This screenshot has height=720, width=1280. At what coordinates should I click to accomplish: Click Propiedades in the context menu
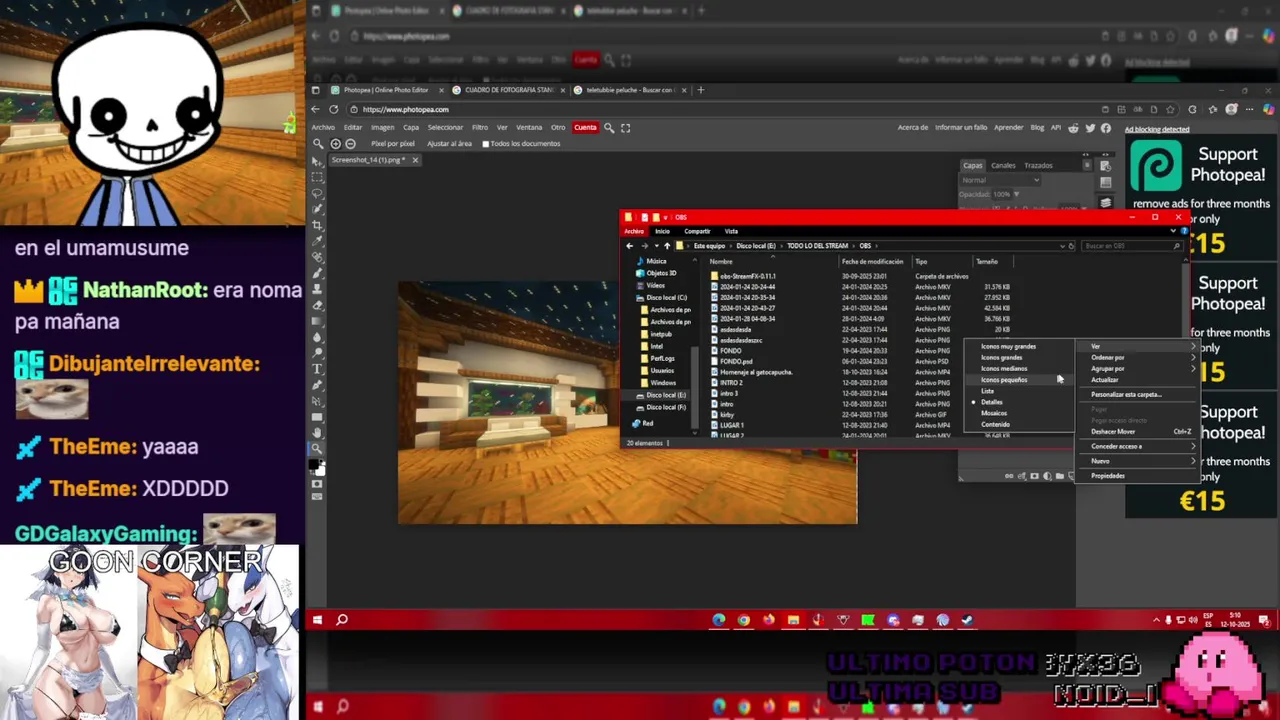pos(1108,476)
